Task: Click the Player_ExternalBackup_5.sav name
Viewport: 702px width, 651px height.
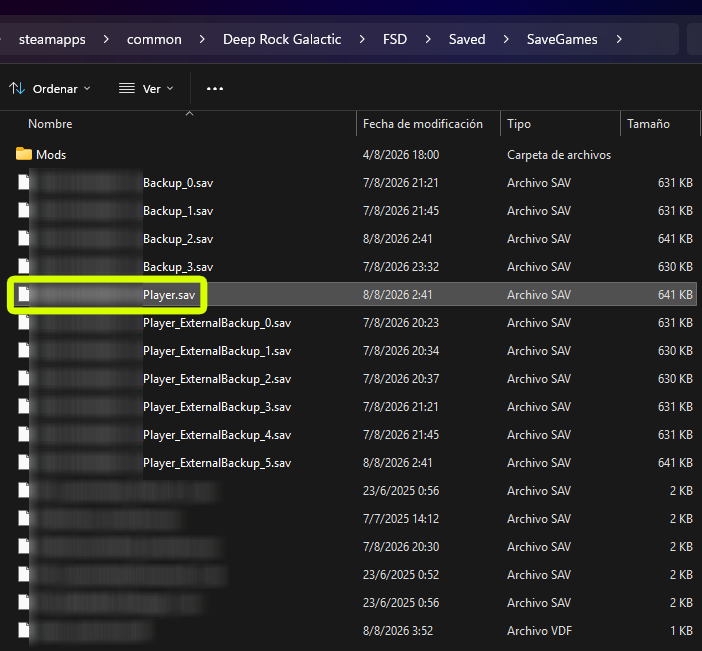Action: (x=217, y=463)
